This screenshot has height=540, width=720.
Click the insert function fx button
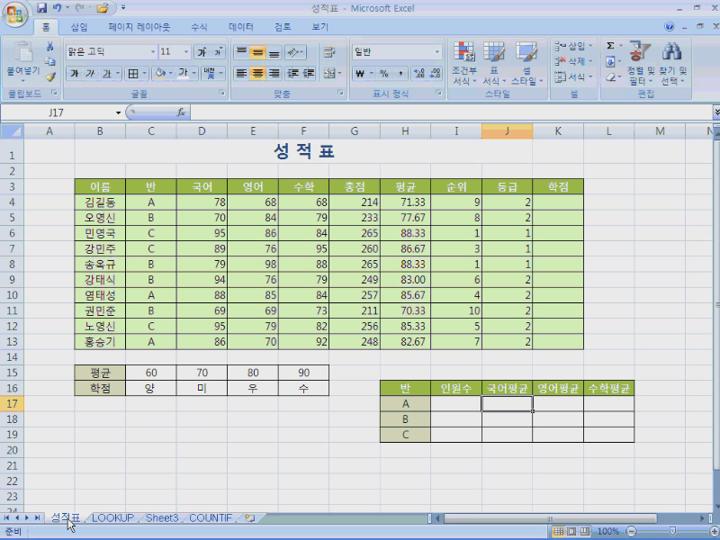click(x=181, y=112)
